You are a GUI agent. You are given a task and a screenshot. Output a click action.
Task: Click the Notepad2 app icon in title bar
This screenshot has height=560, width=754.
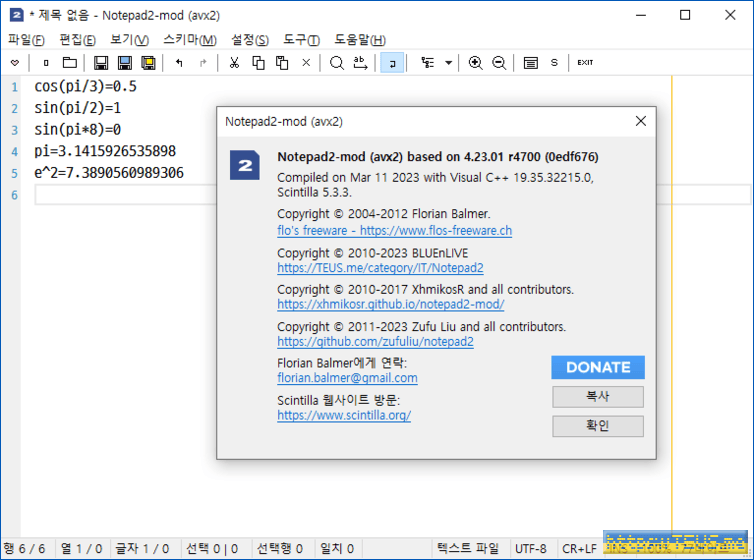16,15
